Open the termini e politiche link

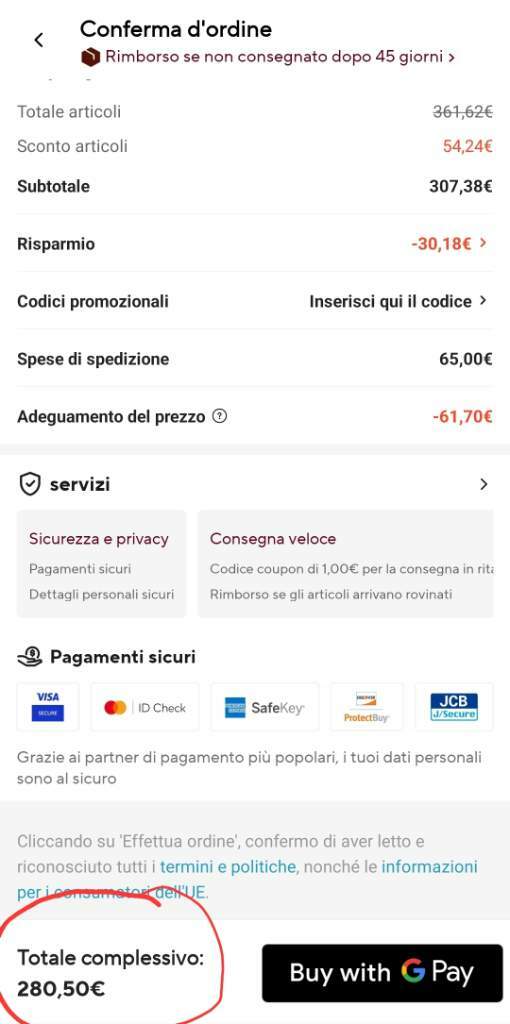[x=227, y=867]
